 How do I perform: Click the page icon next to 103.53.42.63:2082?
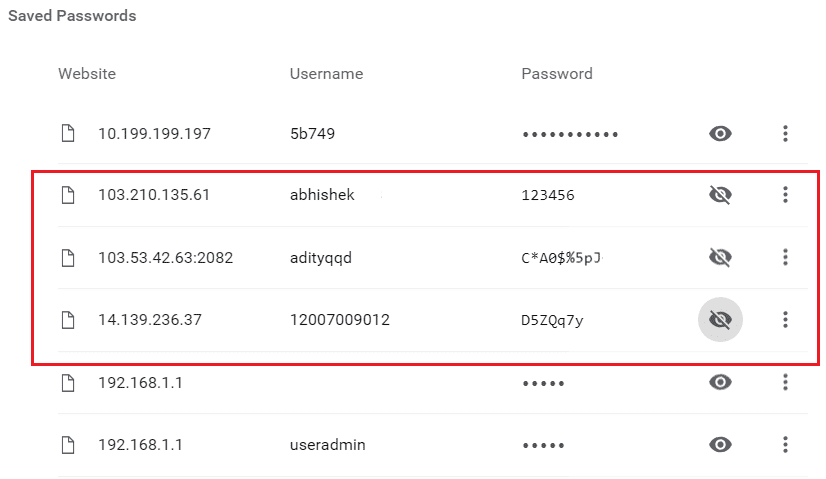pyautogui.click(x=68, y=257)
